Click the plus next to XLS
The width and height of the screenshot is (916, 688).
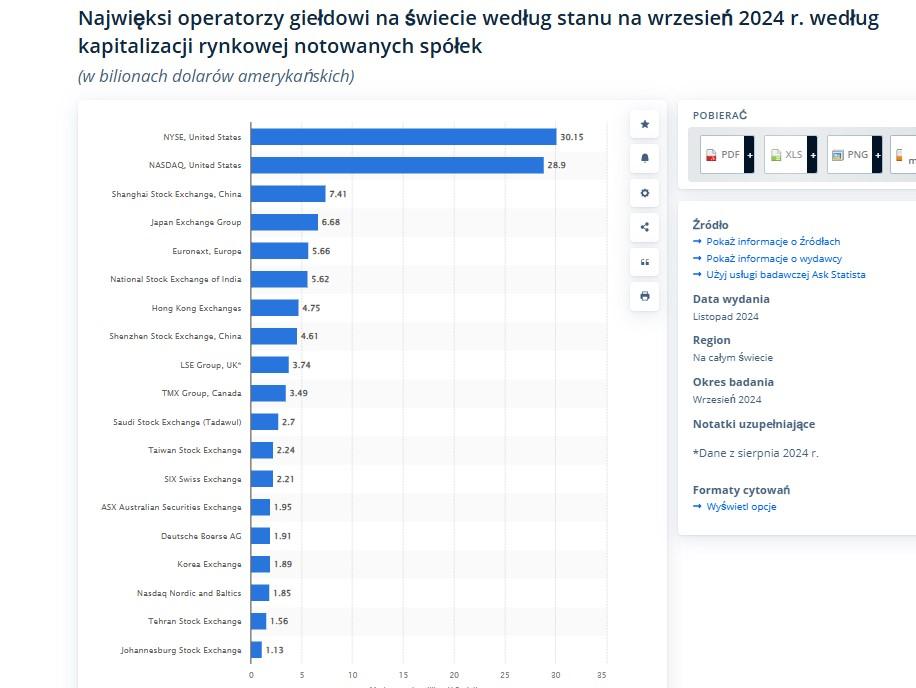point(813,155)
